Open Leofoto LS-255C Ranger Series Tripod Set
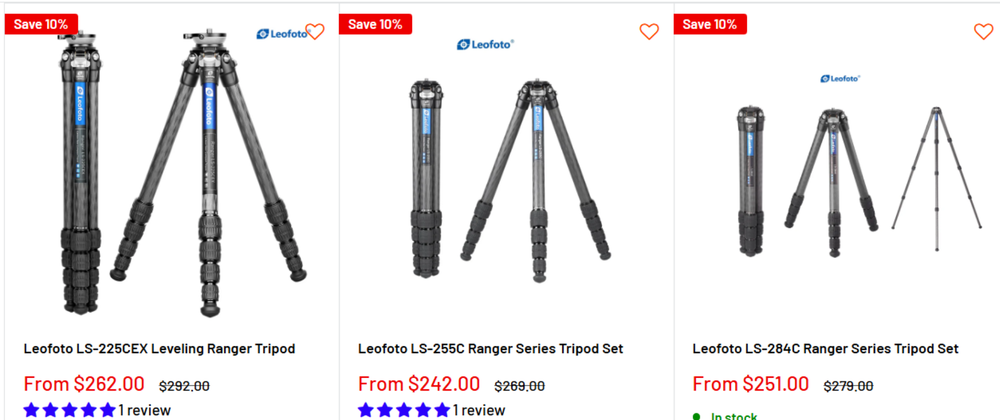Image resolution: width=1000 pixels, height=420 pixels. 490,349
